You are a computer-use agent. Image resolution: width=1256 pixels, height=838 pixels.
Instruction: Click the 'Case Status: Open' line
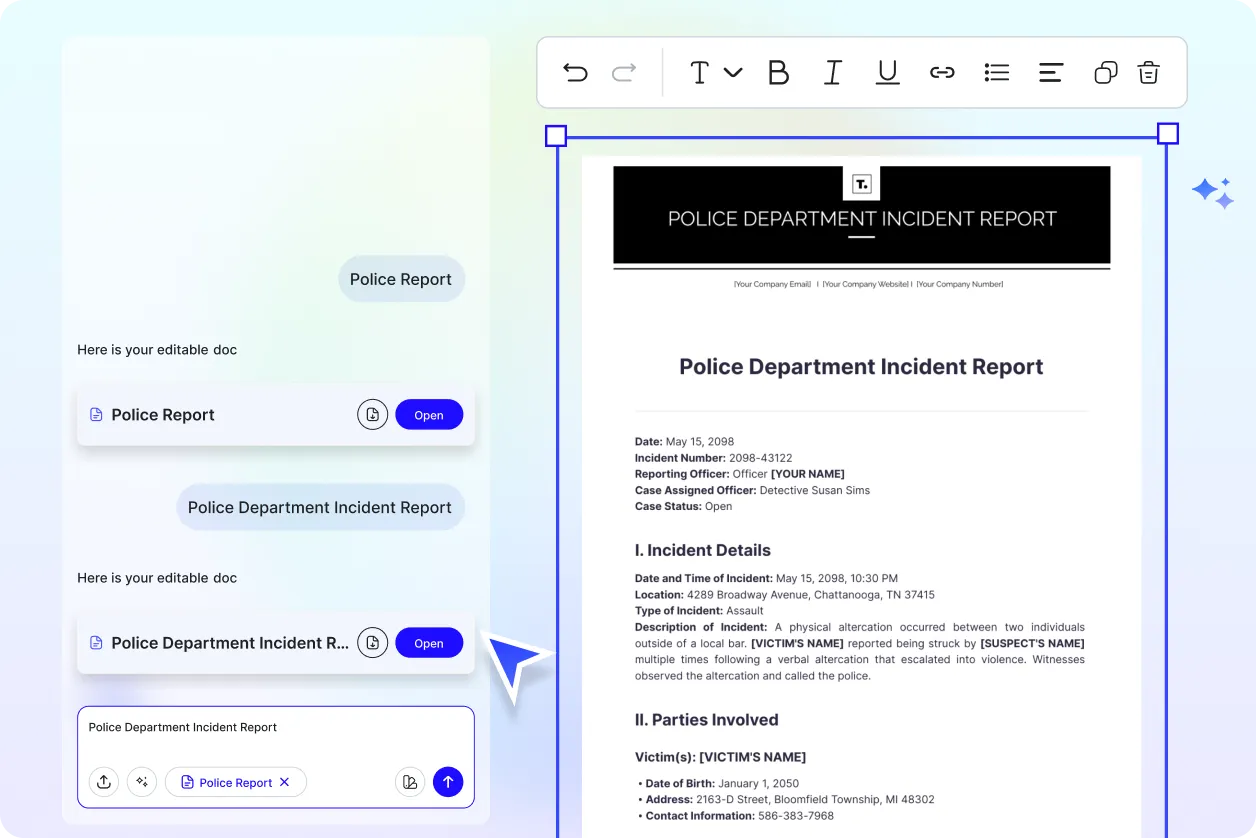(683, 506)
